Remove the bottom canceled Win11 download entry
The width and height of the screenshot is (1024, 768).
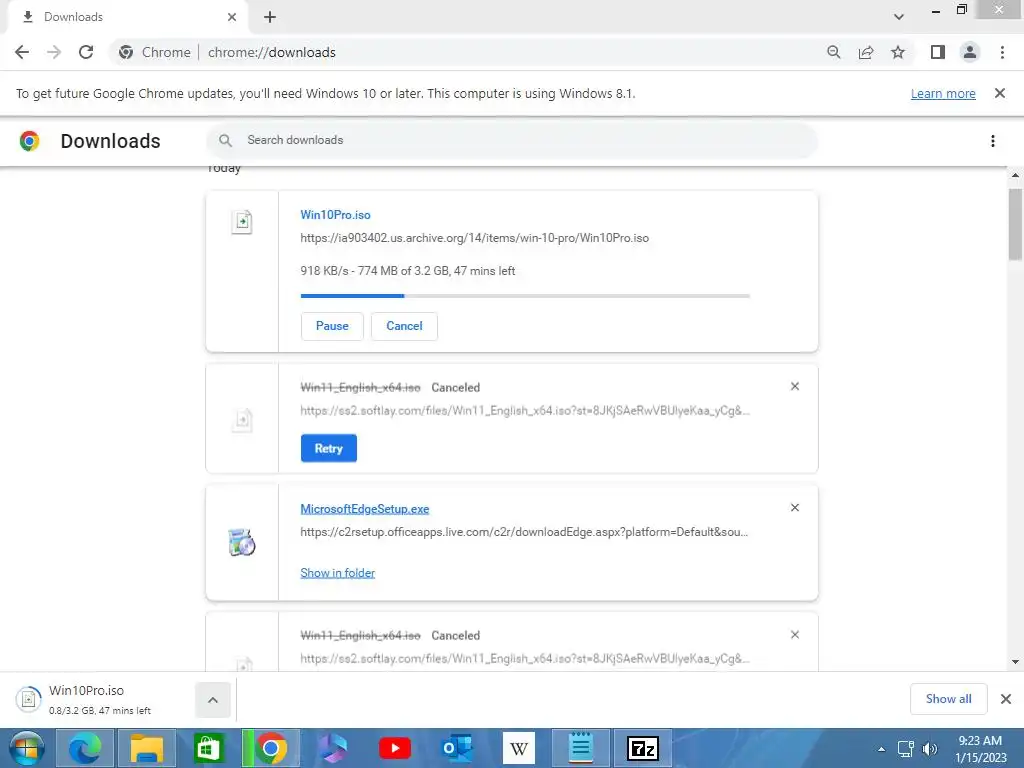[x=795, y=635]
